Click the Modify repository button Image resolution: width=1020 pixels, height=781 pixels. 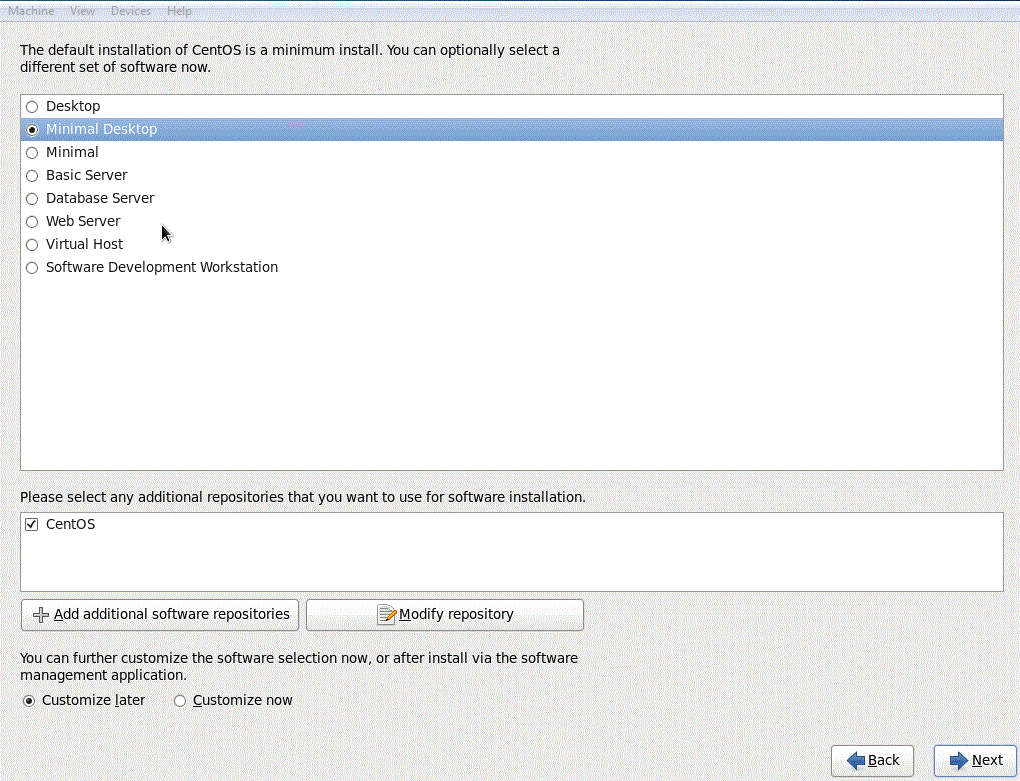(x=444, y=614)
